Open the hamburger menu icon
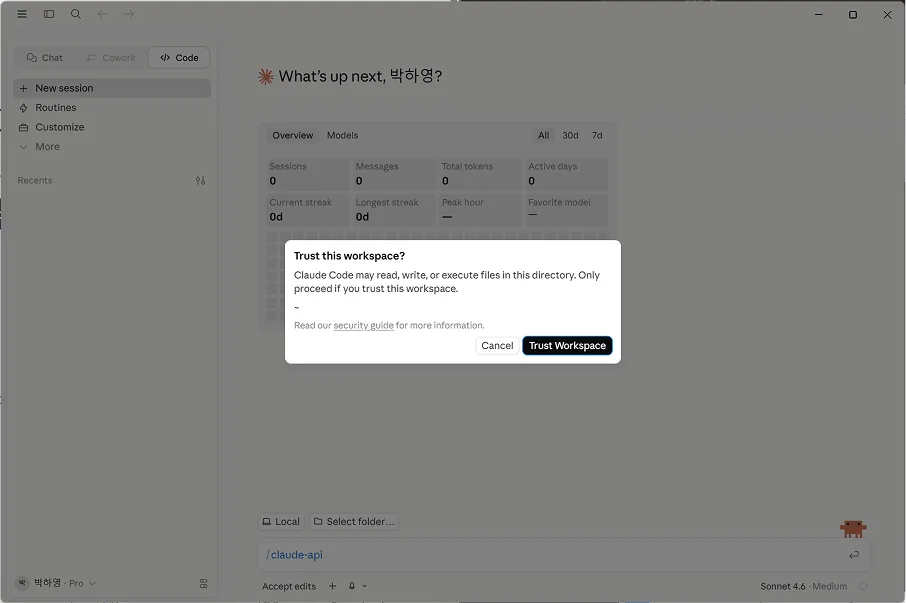The width and height of the screenshot is (906, 603). [x=22, y=14]
